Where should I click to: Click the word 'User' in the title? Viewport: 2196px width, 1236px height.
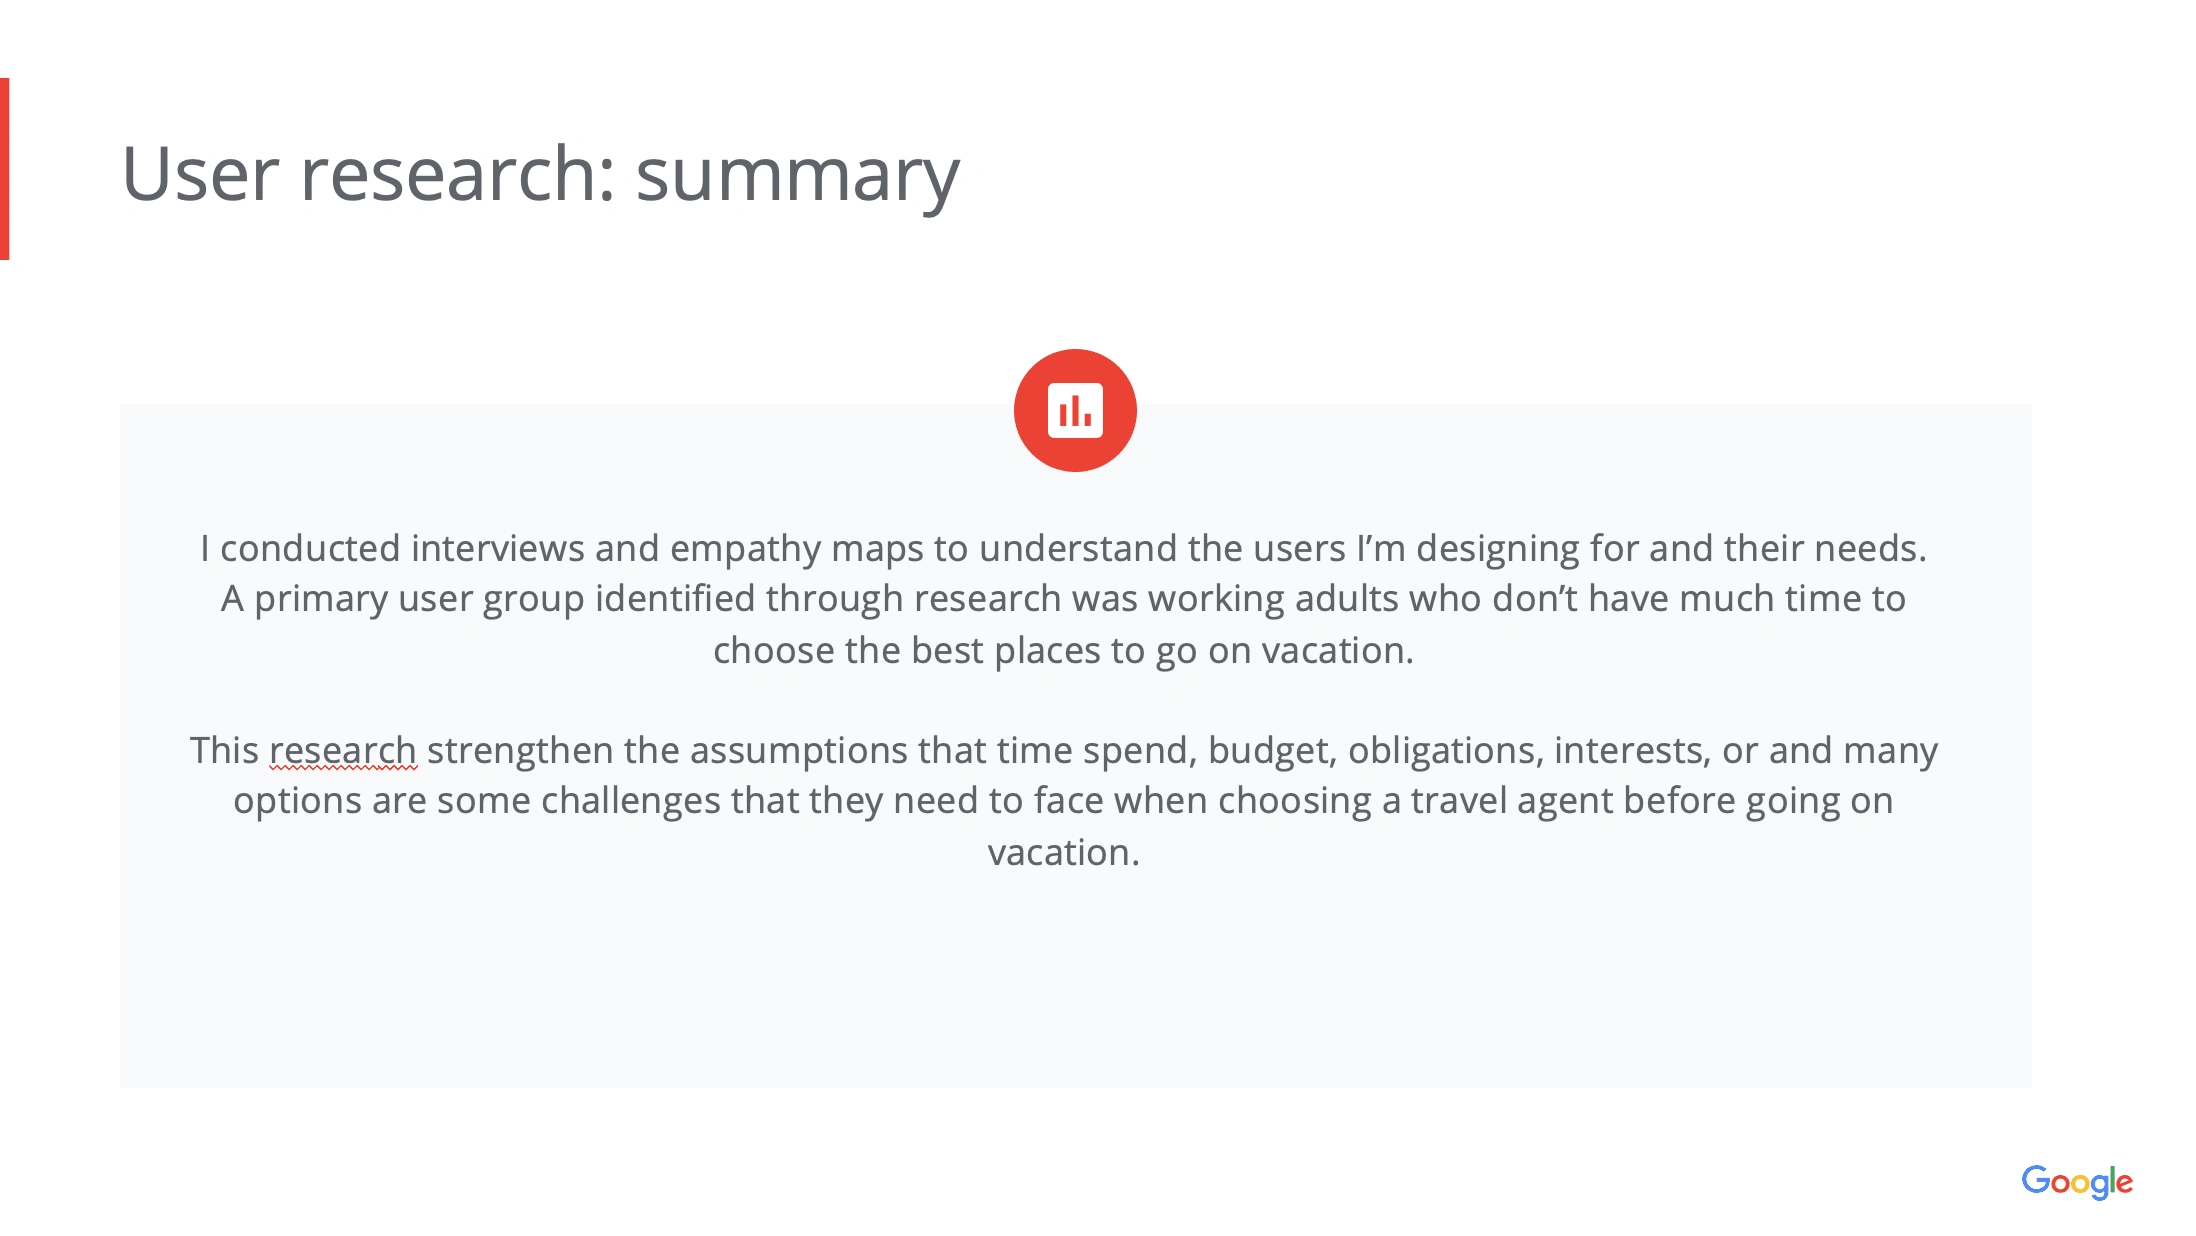point(201,174)
